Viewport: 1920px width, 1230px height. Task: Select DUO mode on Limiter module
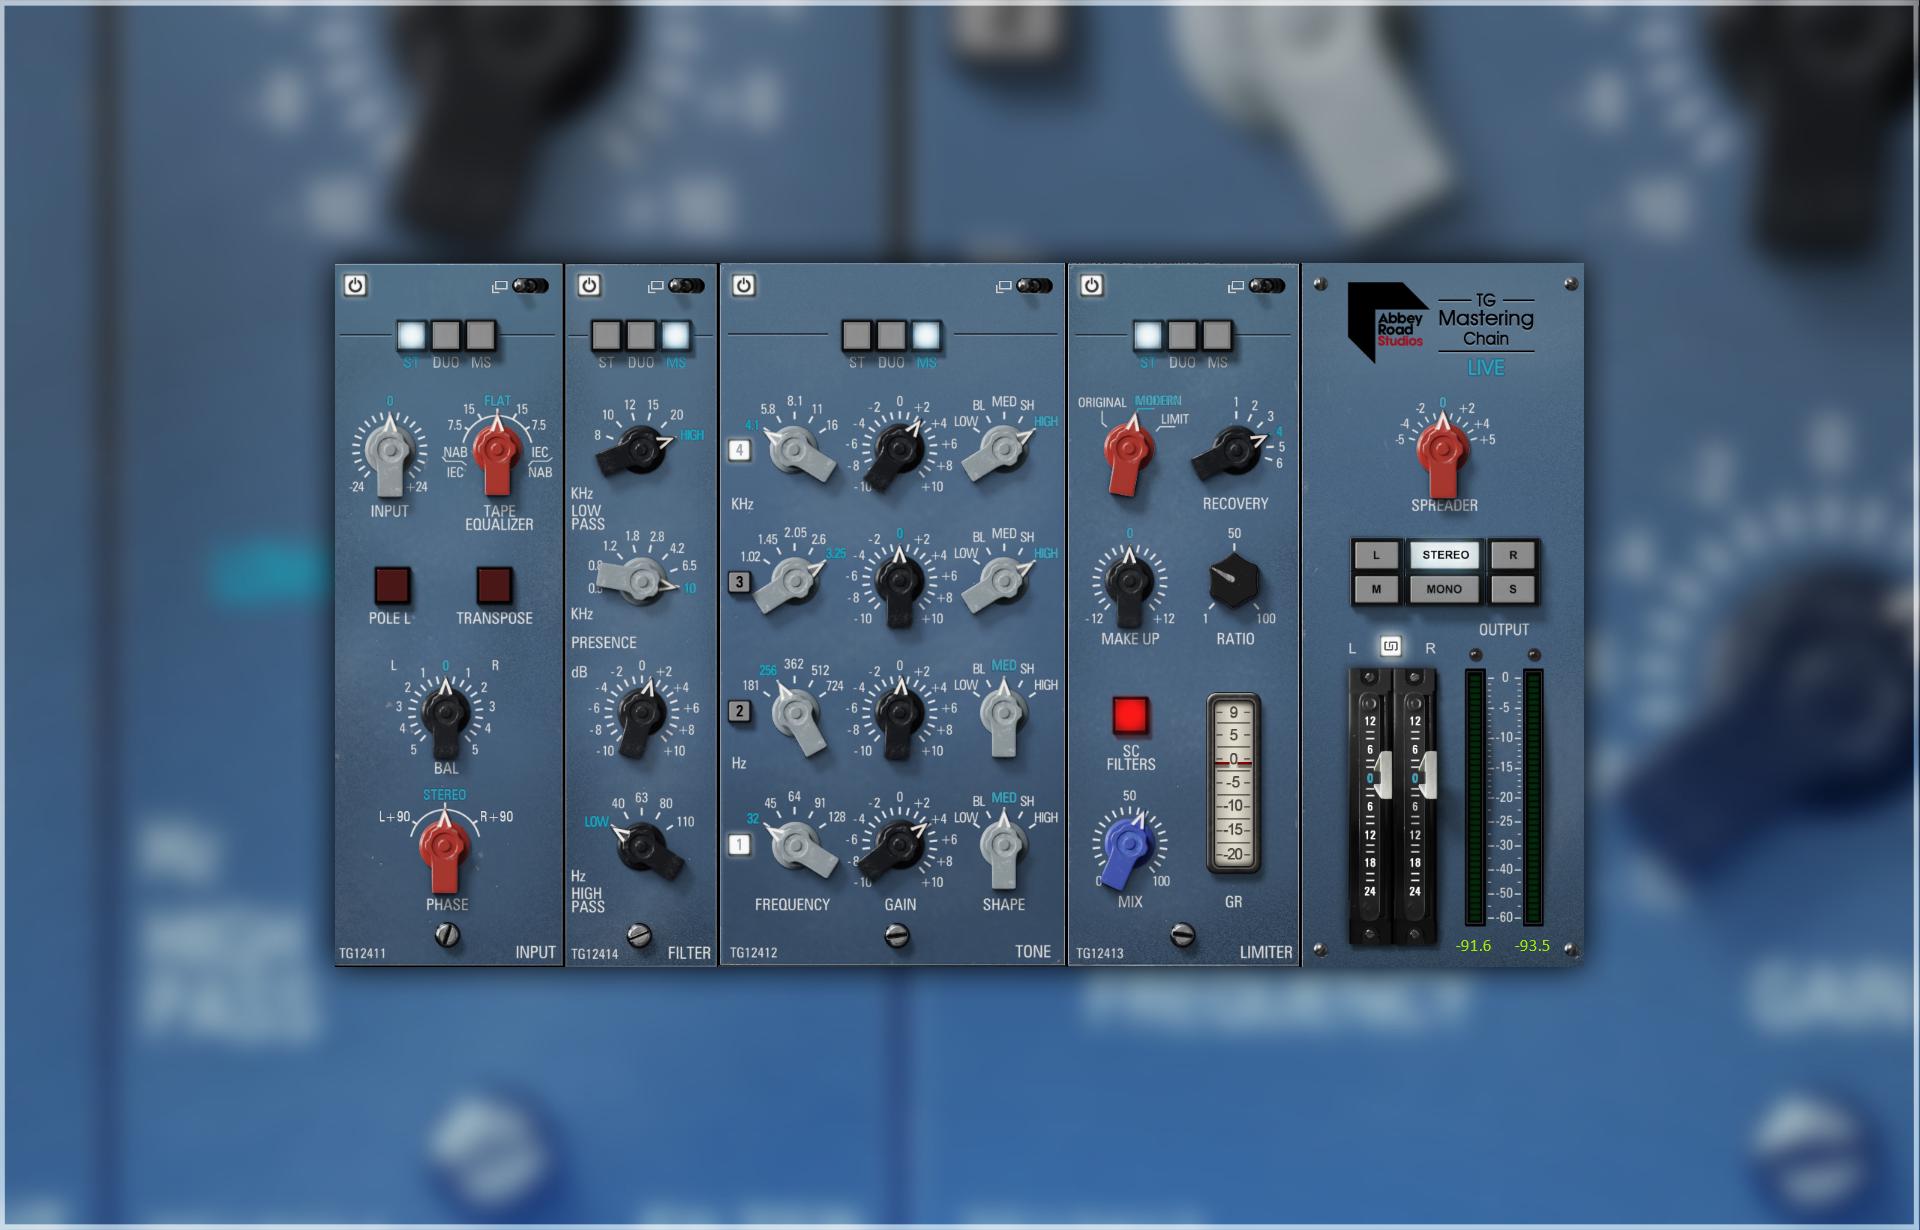[1182, 335]
